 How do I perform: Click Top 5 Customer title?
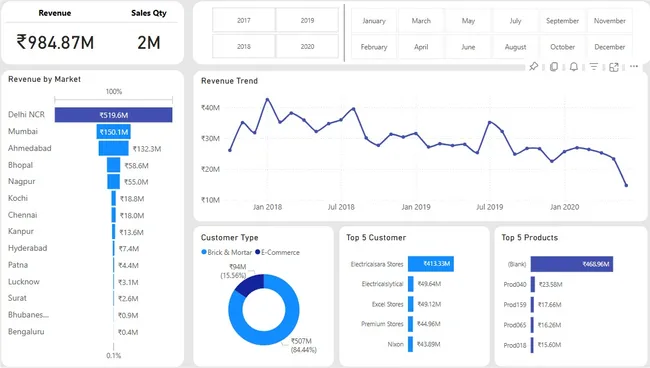pyautogui.click(x=376, y=237)
